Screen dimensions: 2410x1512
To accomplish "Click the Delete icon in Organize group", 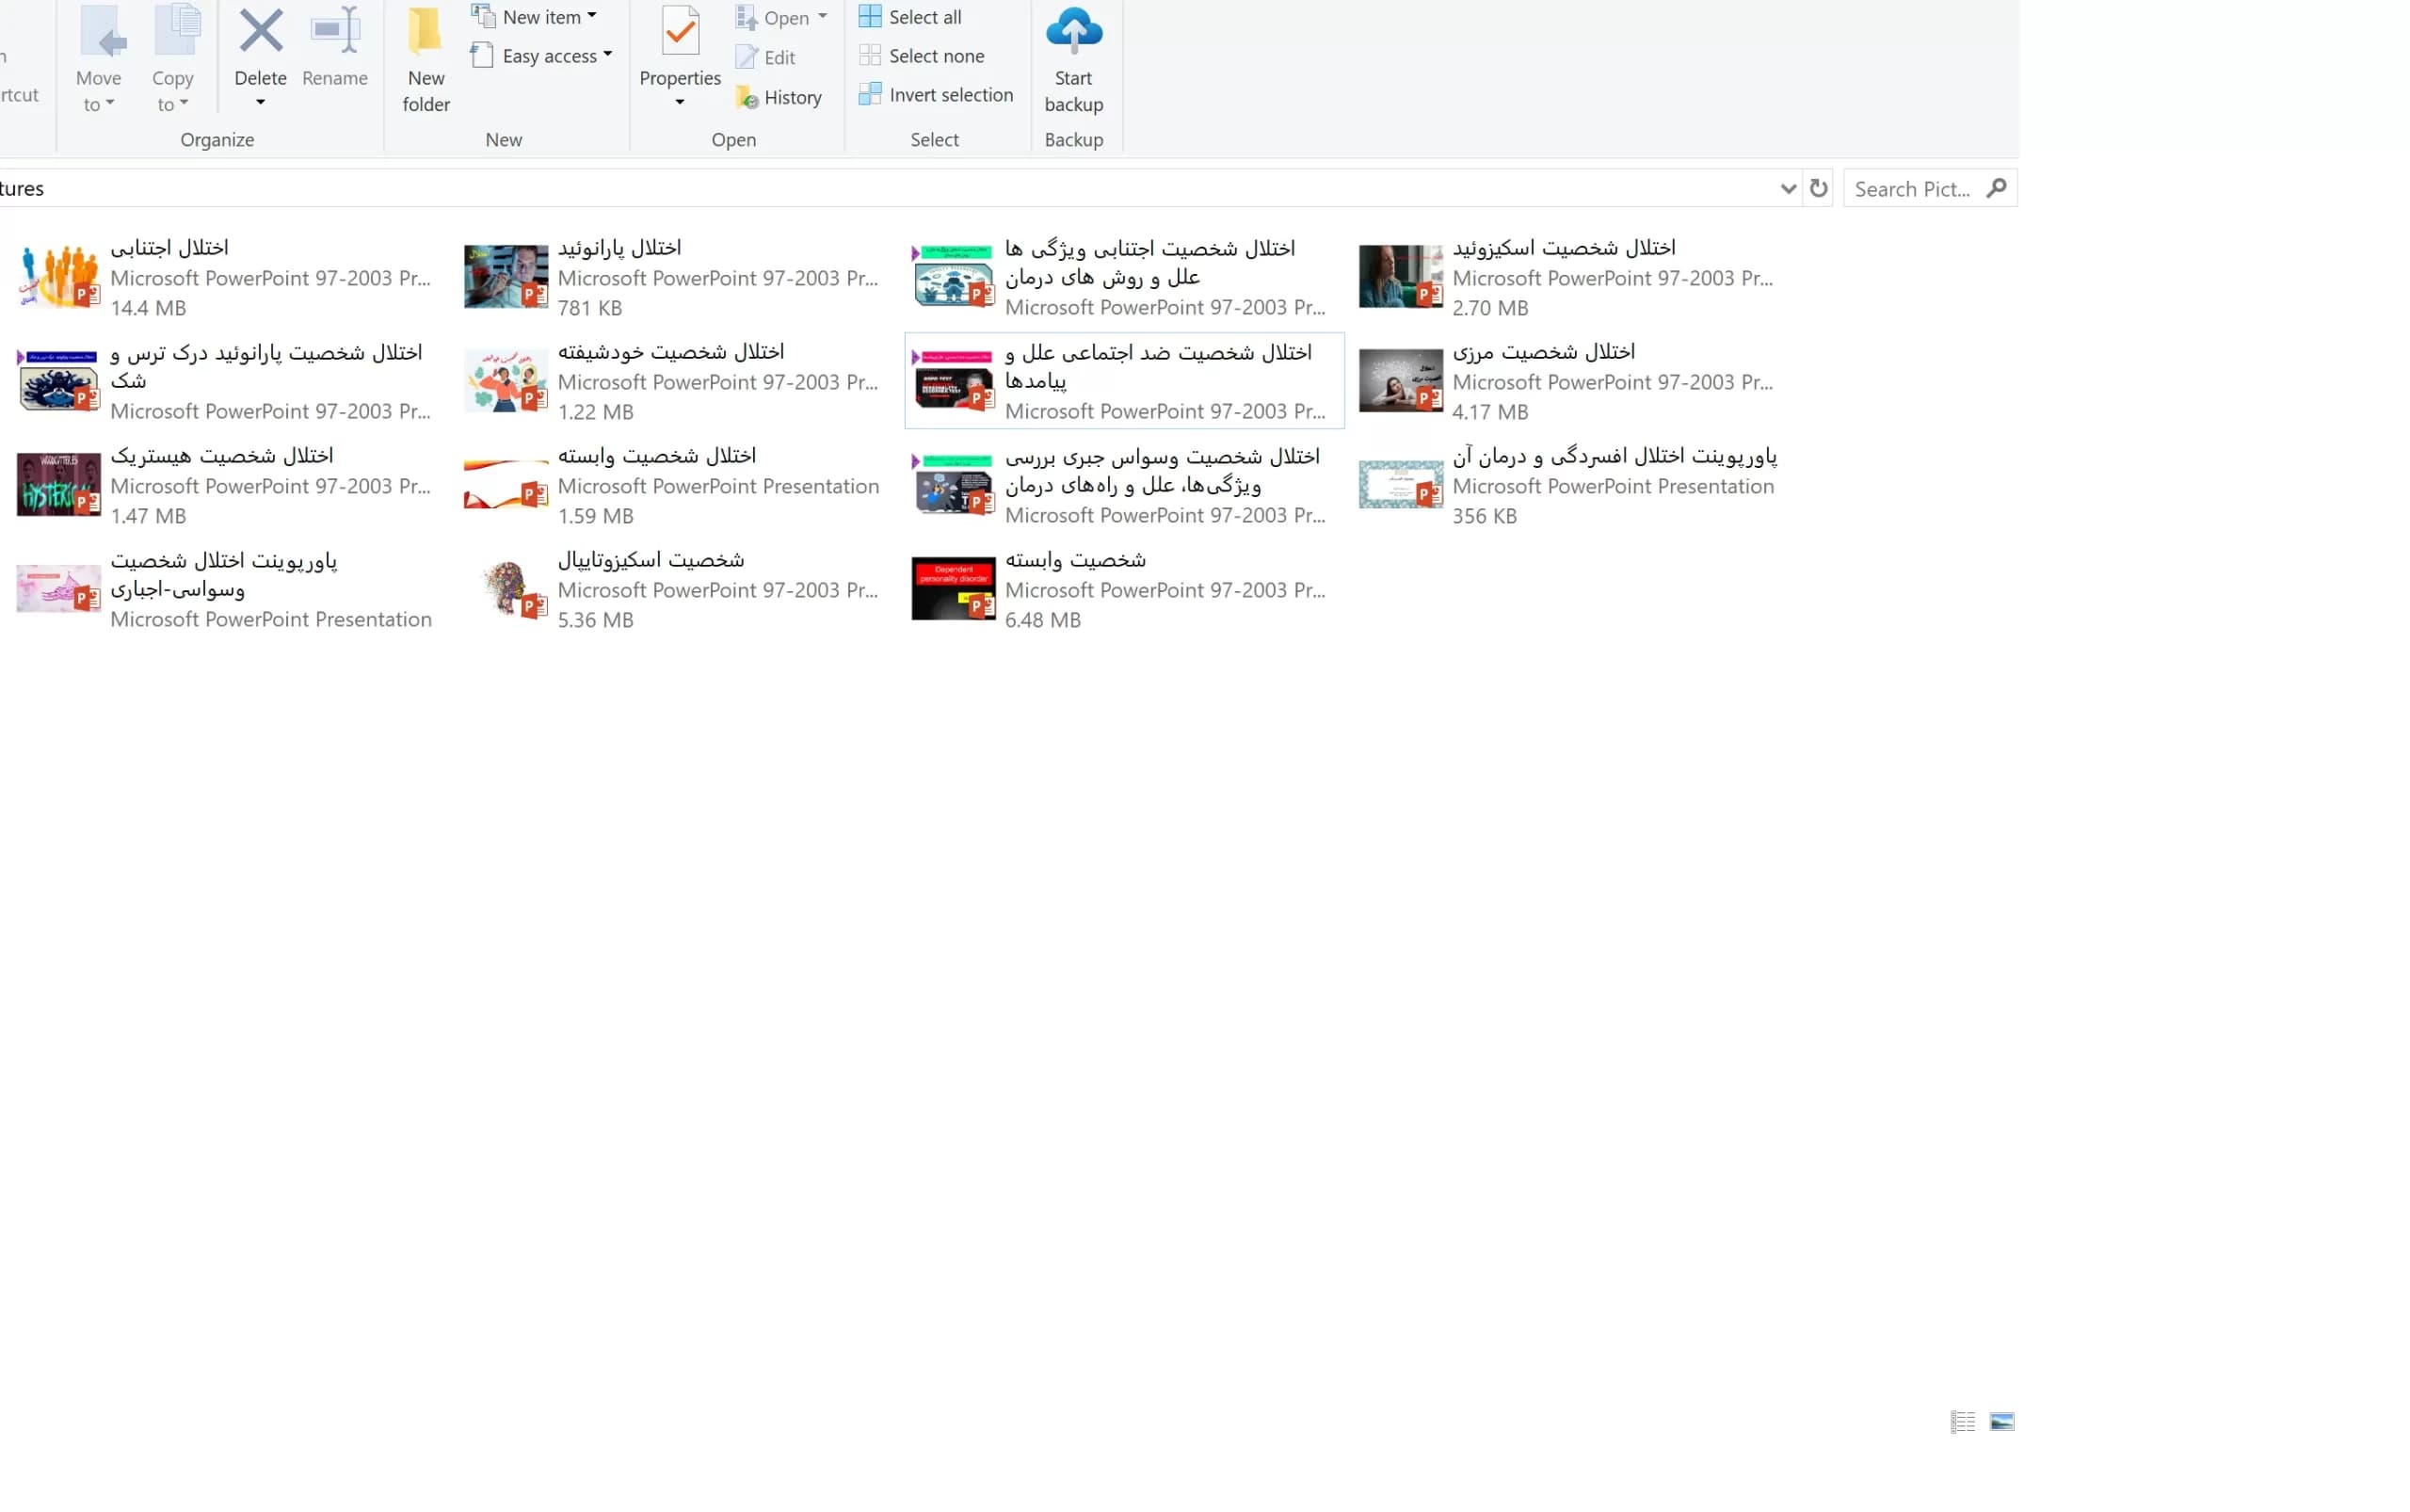I will [260, 32].
